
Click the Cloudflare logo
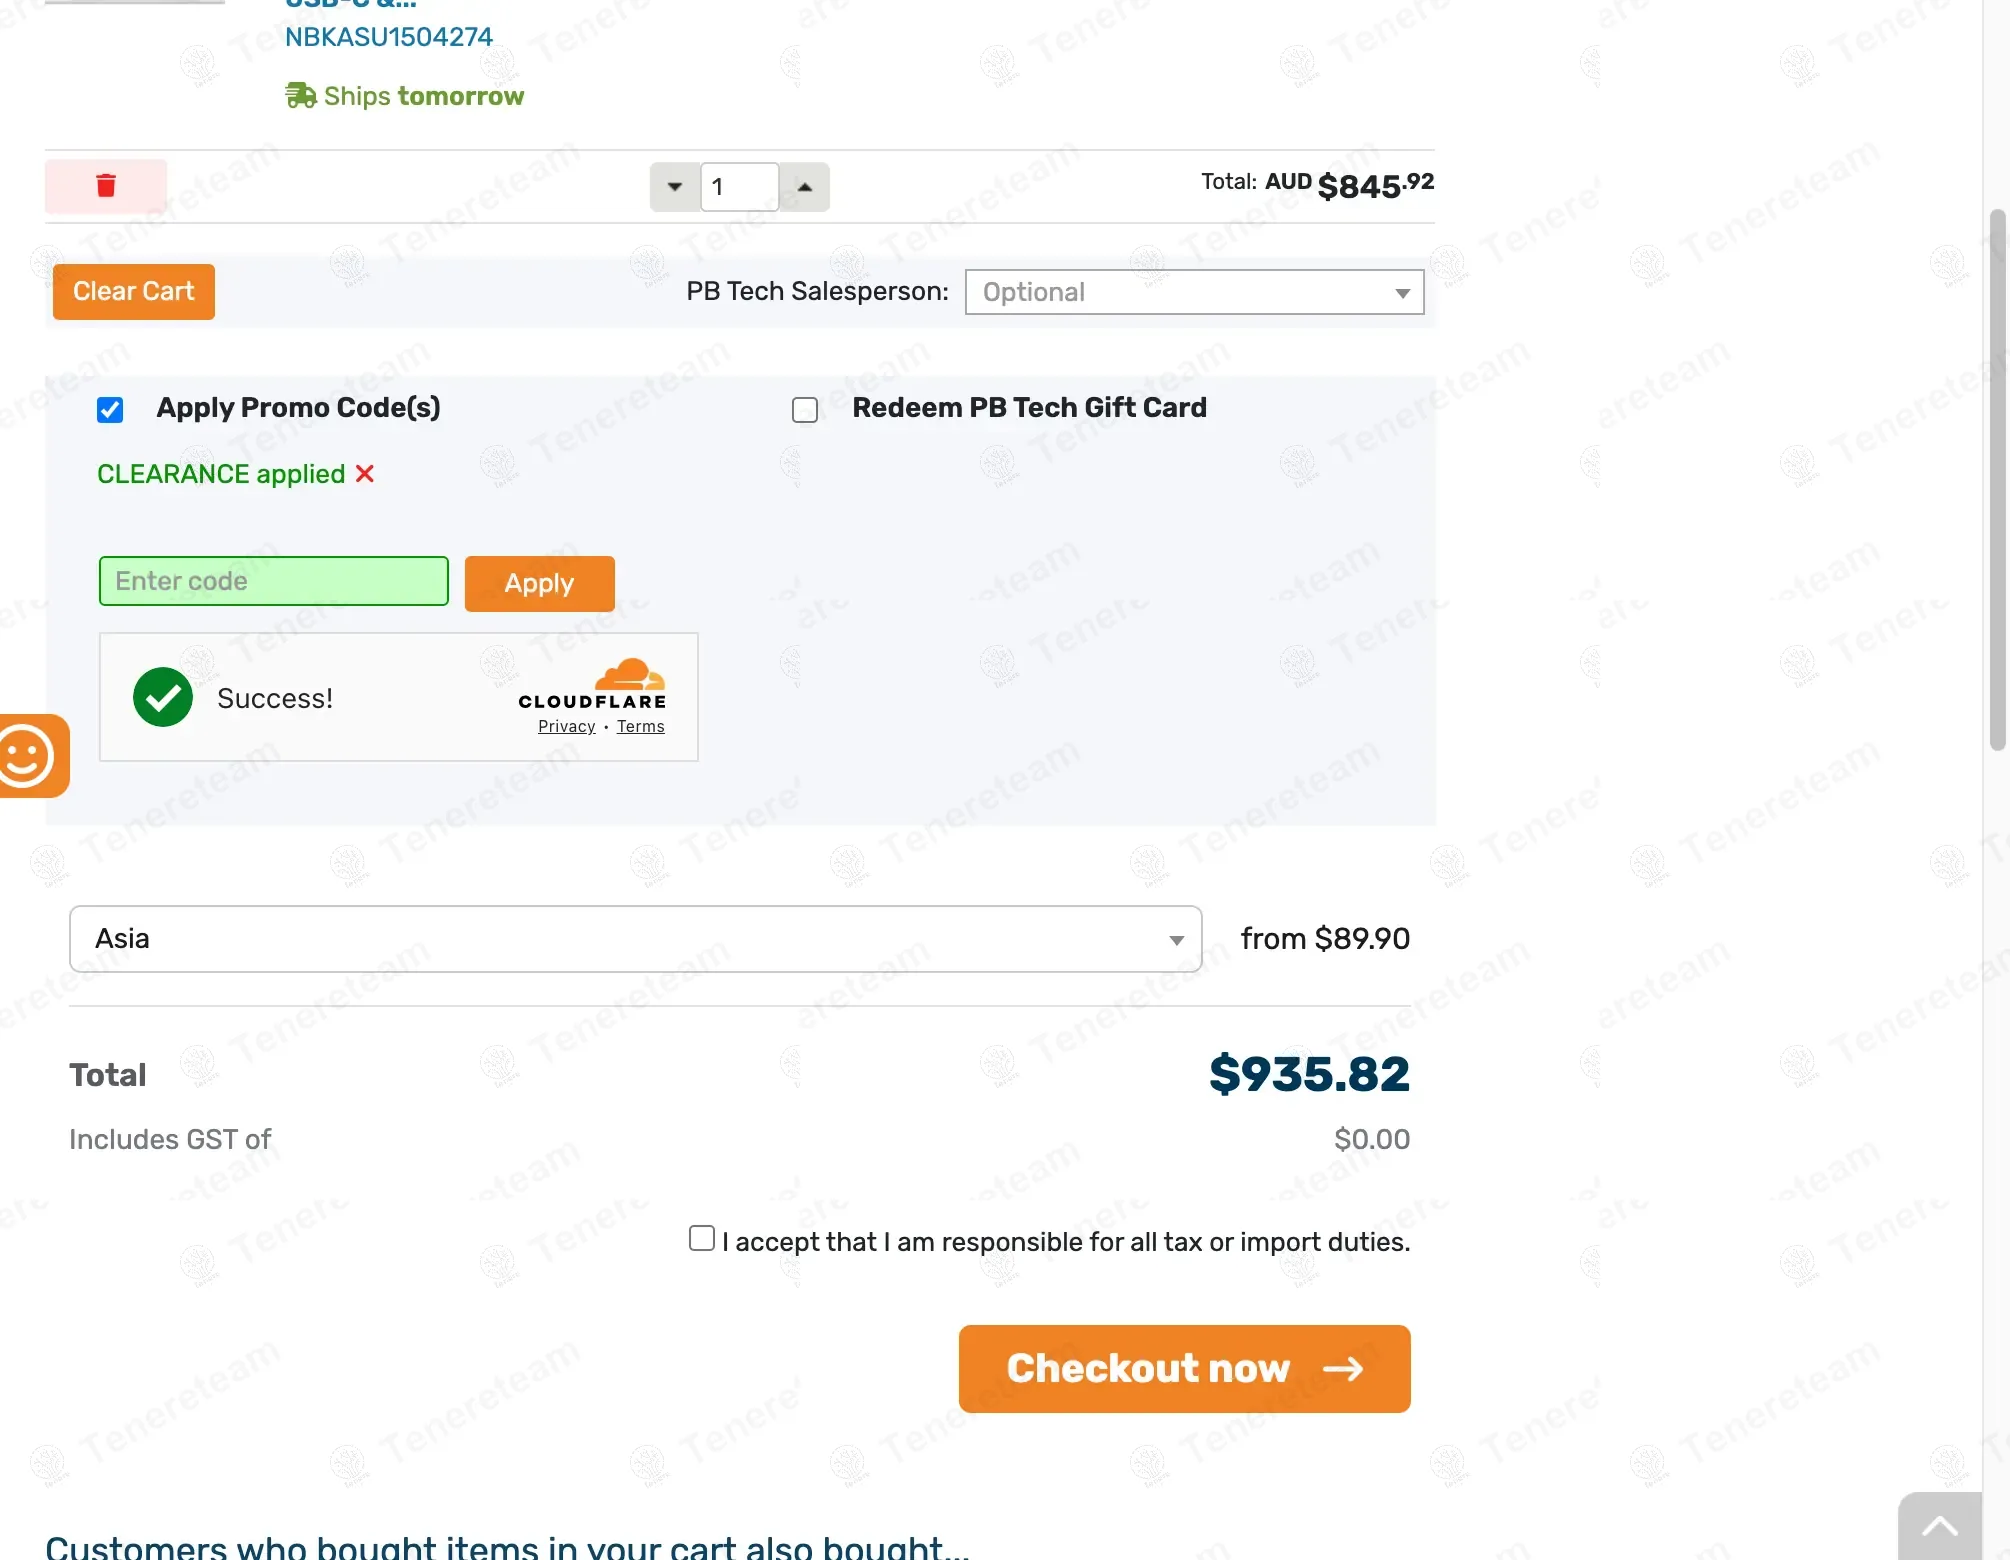592,684
